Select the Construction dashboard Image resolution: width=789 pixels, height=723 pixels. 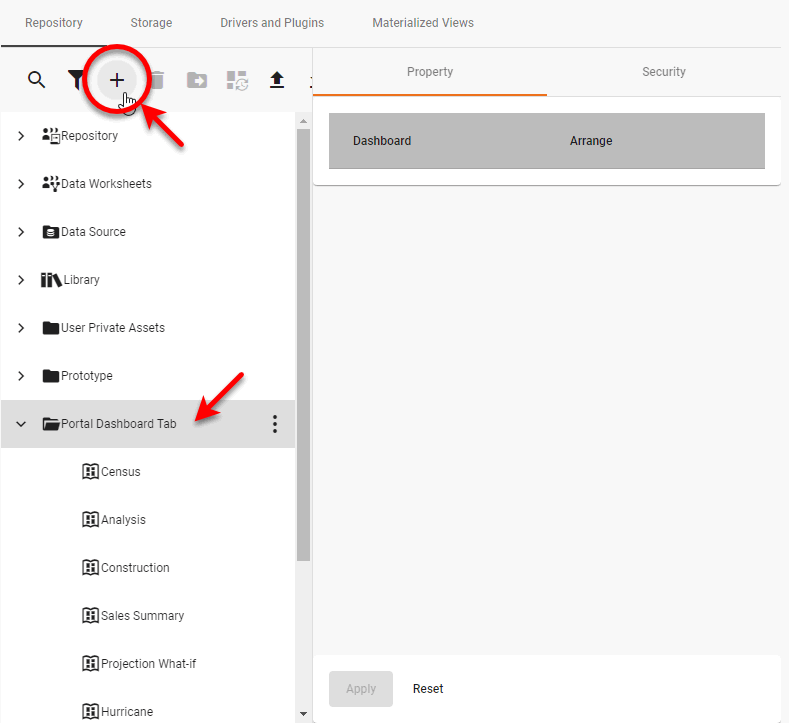[135, 568]
